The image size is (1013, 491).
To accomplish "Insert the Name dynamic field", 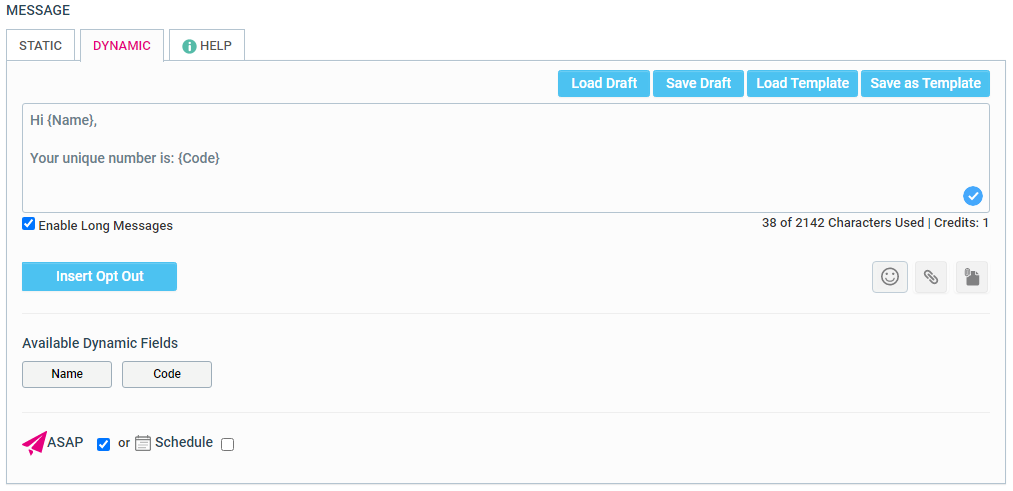I will (x=67, y=374).
